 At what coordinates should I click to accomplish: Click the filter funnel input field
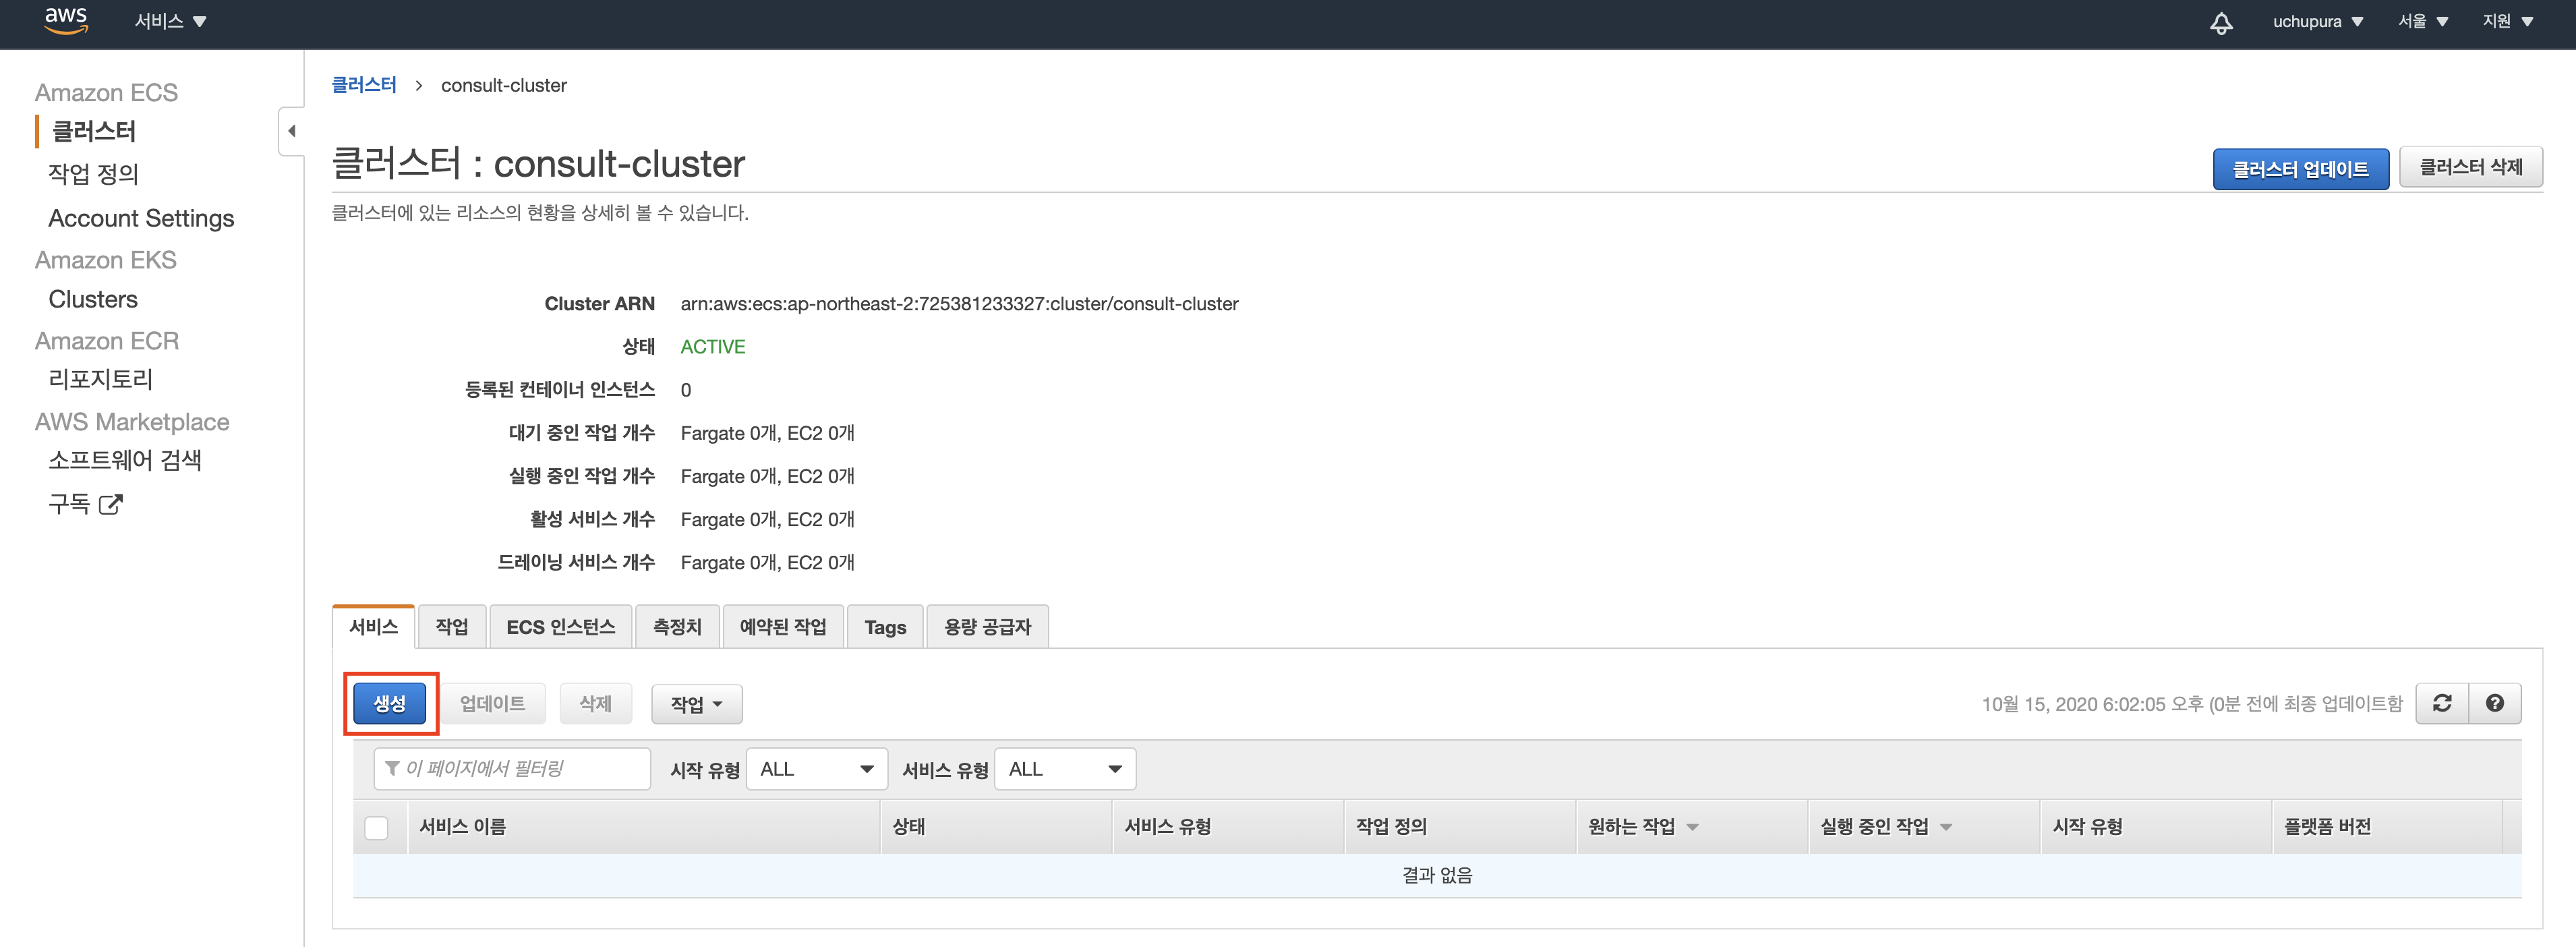512,769
